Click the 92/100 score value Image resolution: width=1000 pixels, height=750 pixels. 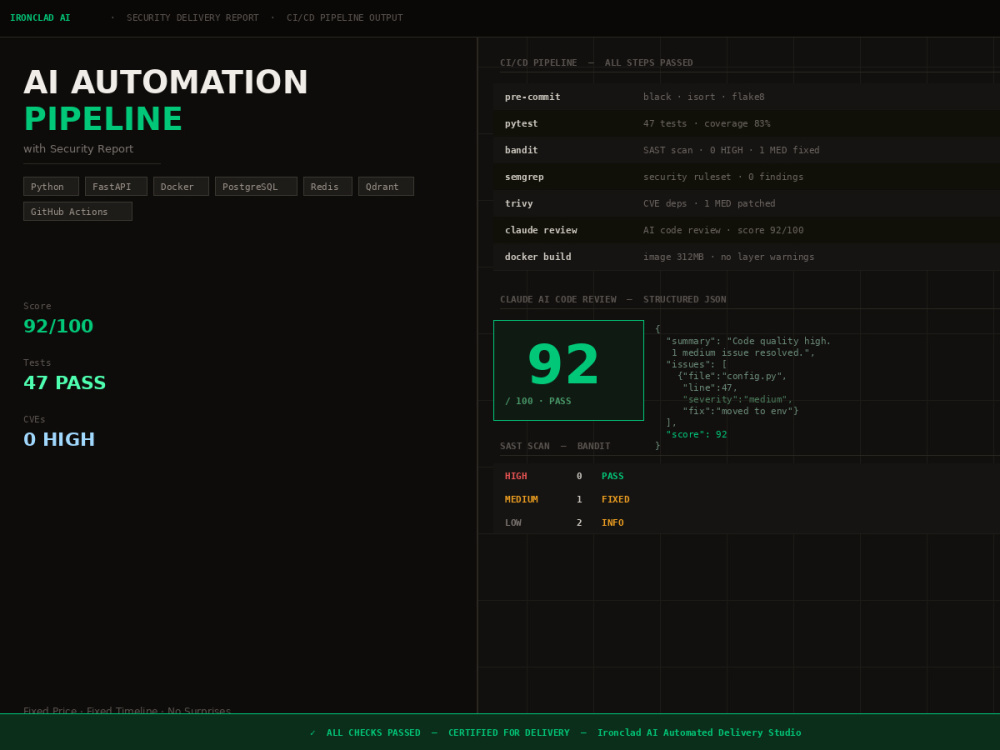58,326
